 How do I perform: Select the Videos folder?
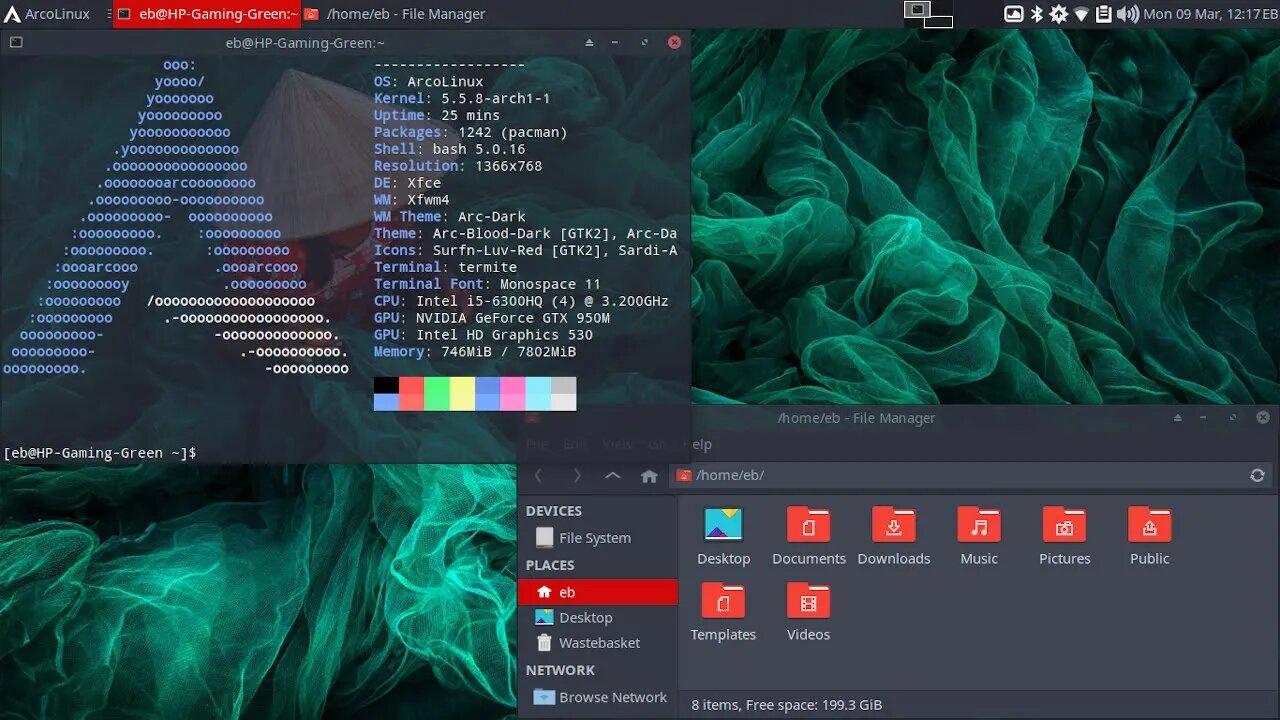[x=808, y=612]
